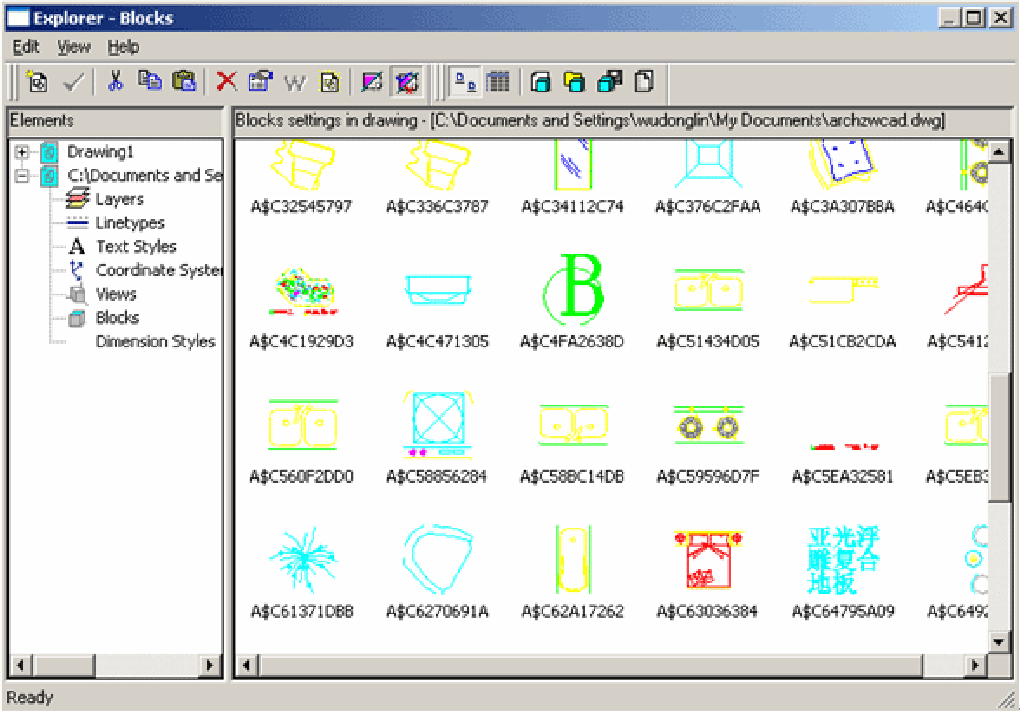The width and height of the screenshot is (1020, 711).
Task: Click the red X Delete icon
Action: [x=226, y=82]
